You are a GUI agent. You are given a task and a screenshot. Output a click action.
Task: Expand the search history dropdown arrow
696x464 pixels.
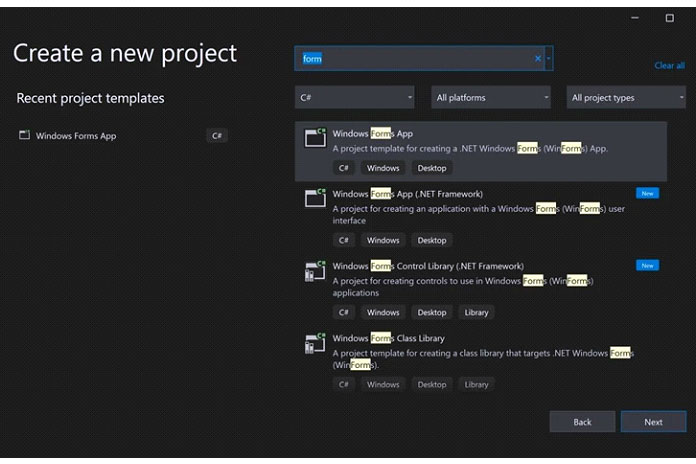549,59
